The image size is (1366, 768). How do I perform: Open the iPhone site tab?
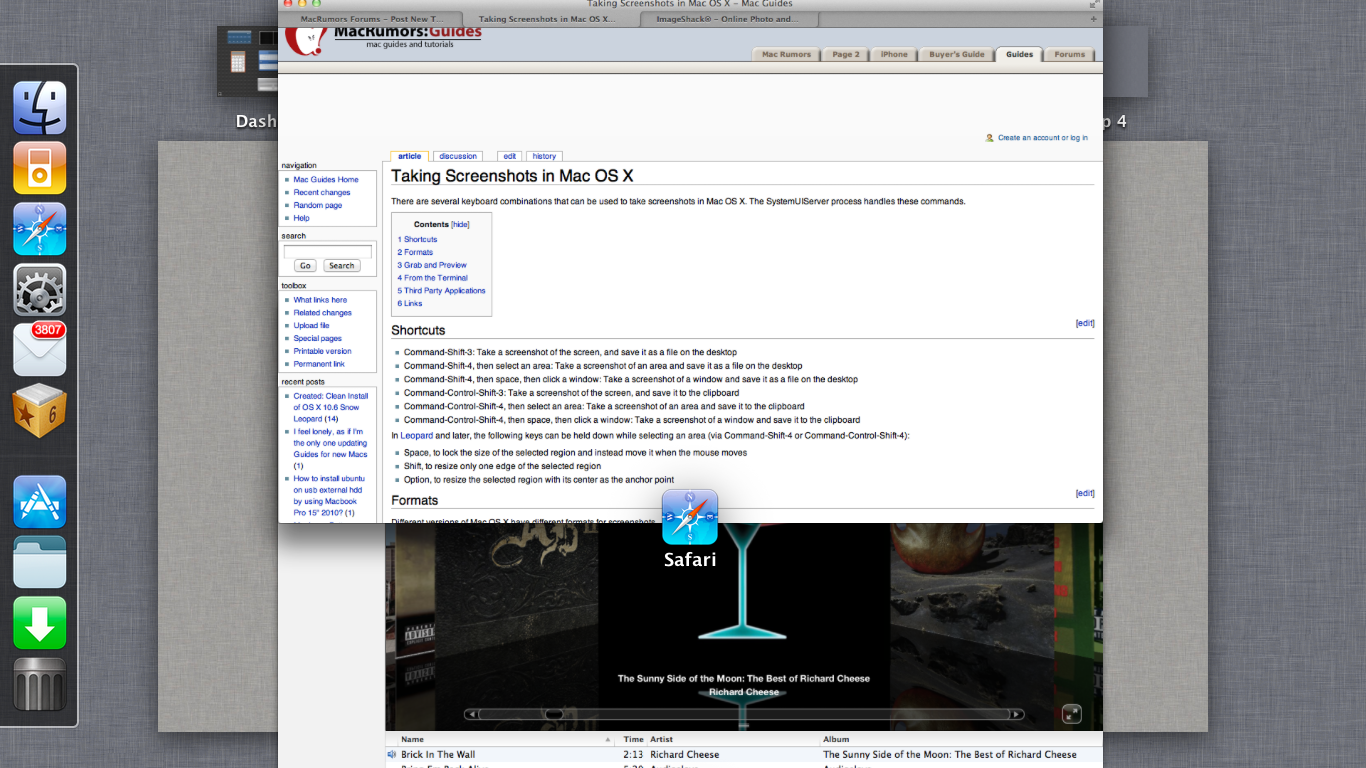point(894,54)
